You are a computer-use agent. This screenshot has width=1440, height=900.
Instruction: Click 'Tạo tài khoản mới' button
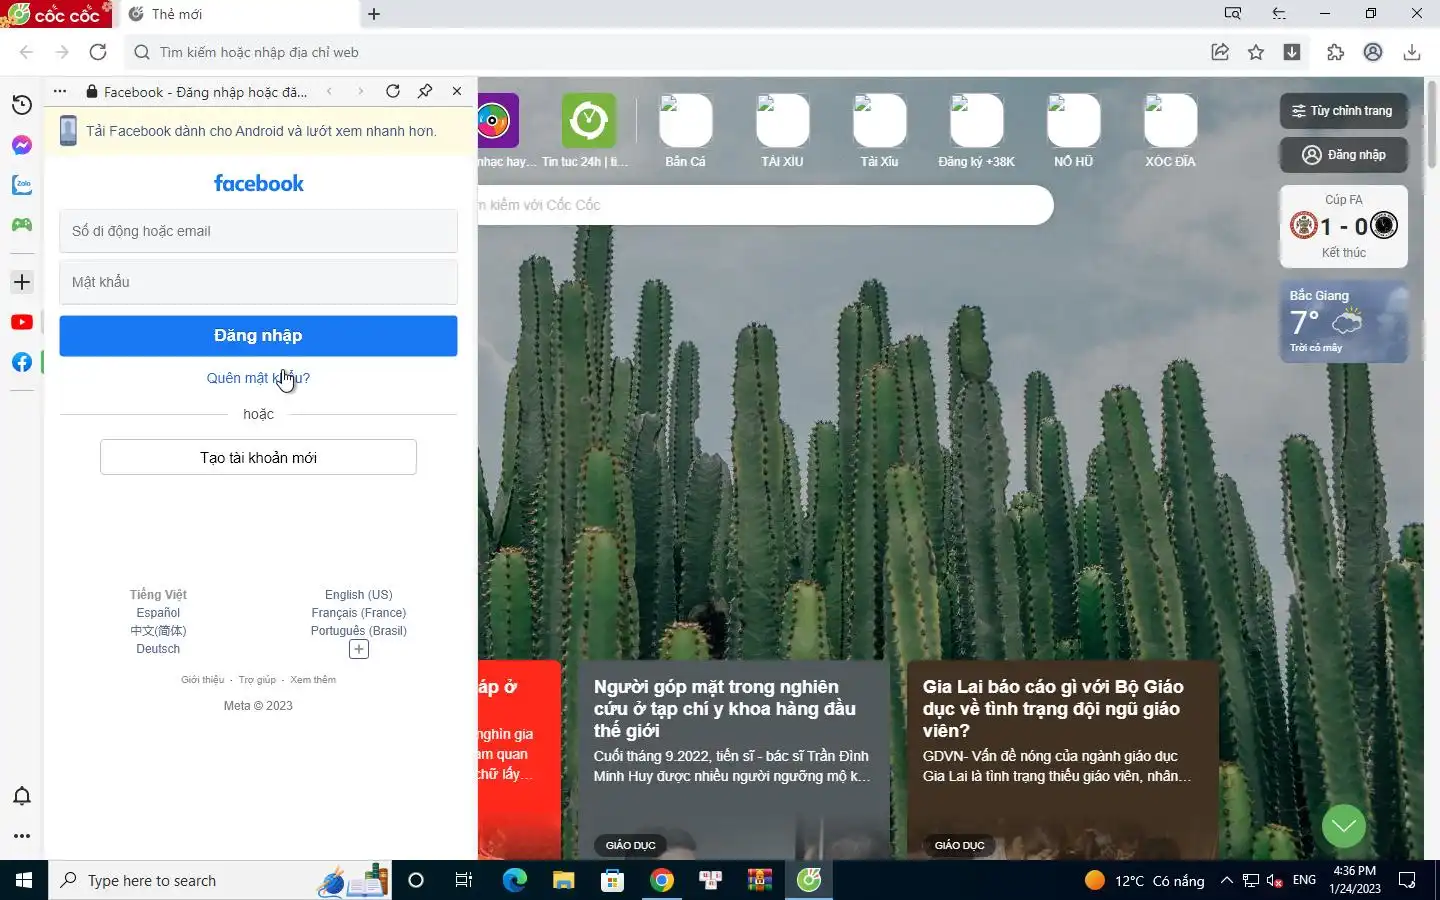[x=258, y=457]
